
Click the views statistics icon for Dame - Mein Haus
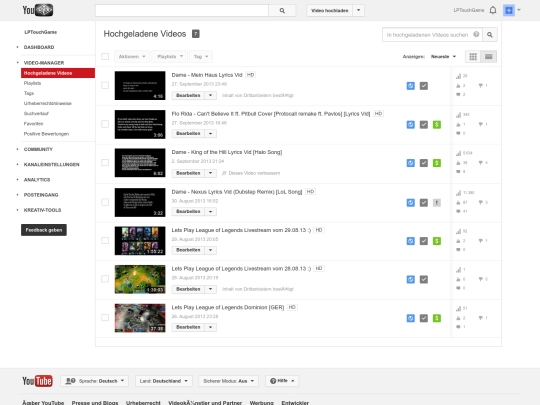[458, 76]
